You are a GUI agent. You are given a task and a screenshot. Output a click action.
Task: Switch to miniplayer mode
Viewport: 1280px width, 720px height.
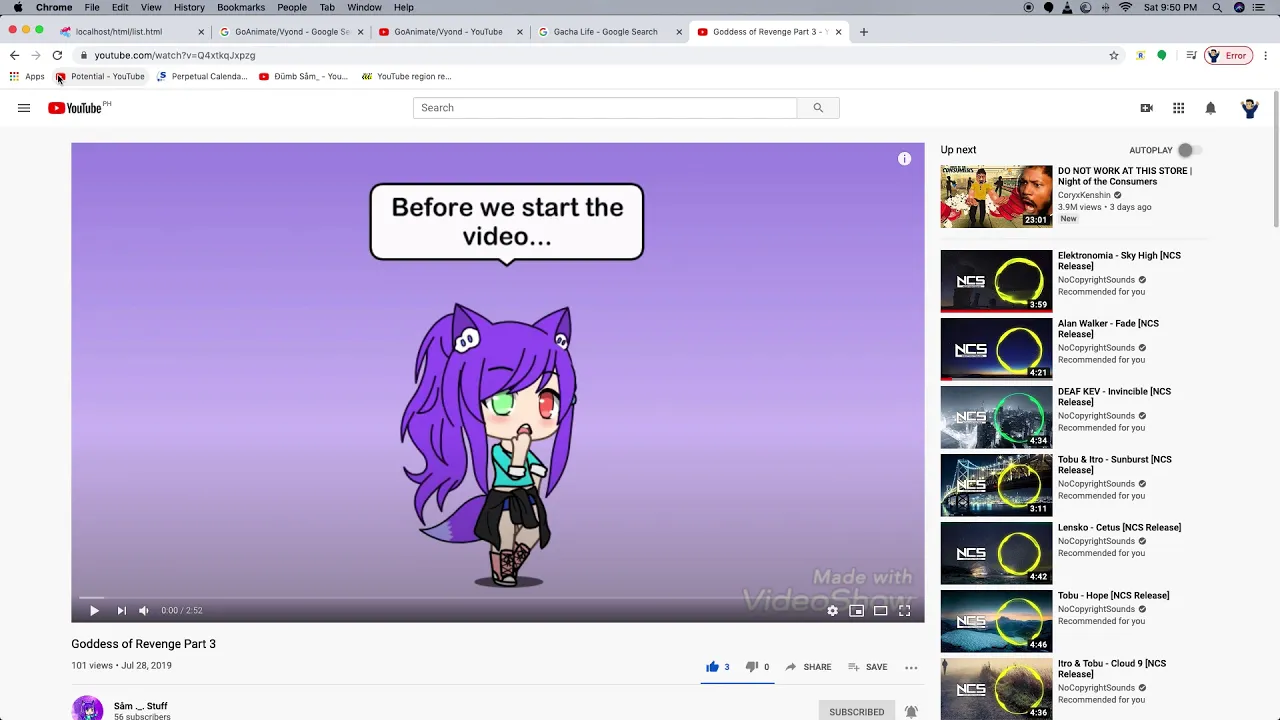(x=856, y=610)
